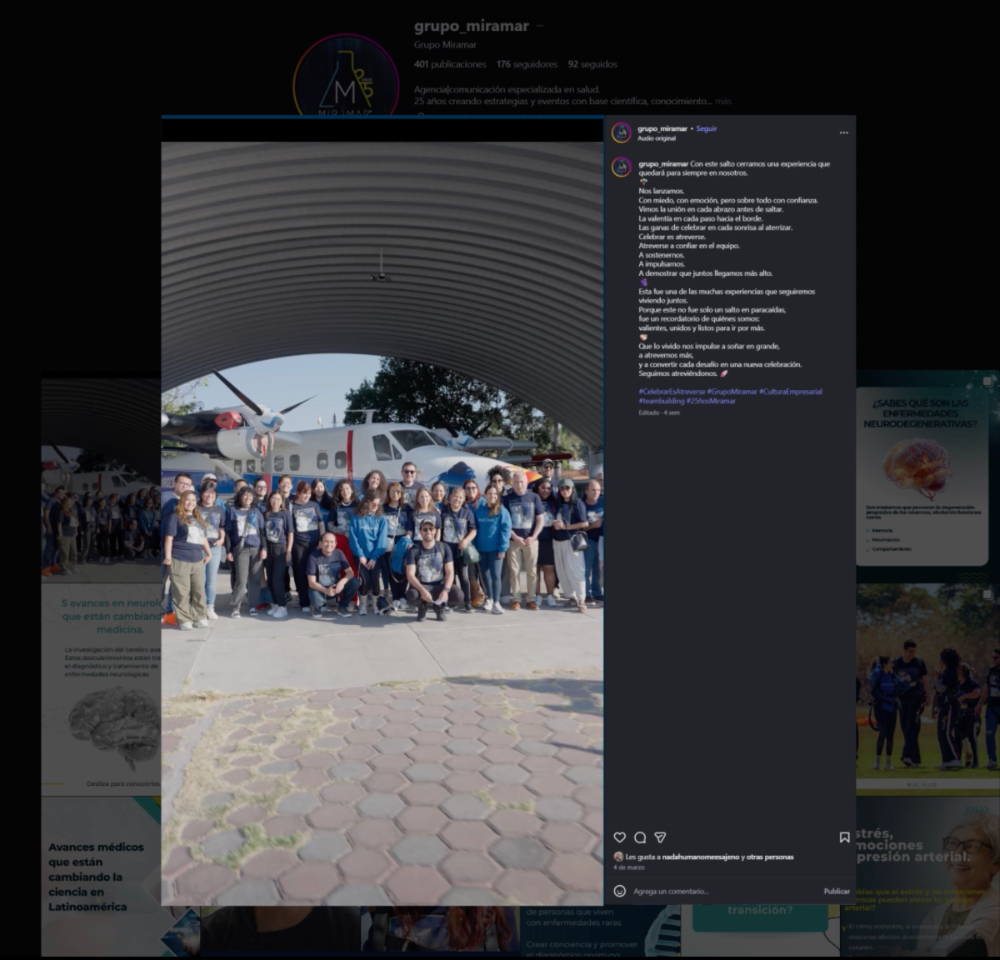Click the 401 publicaciones count
Screen dimensions: 1000x960
(450, 64)
